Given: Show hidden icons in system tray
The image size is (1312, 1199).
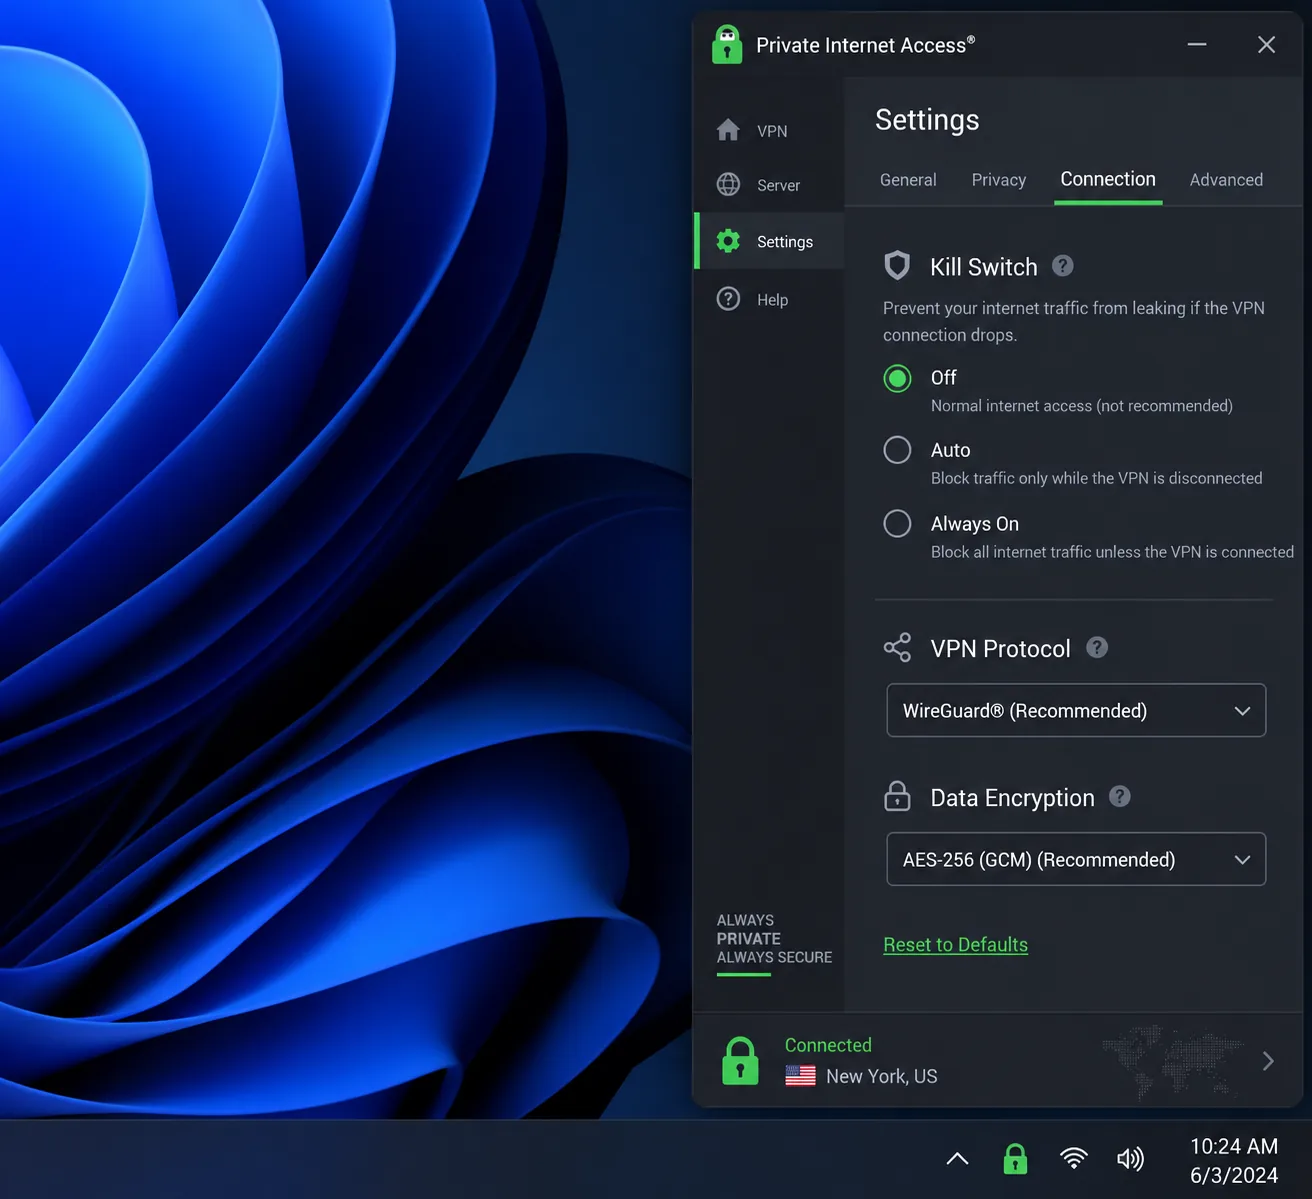Looking at the screenshot, I should coord(957,1159).
